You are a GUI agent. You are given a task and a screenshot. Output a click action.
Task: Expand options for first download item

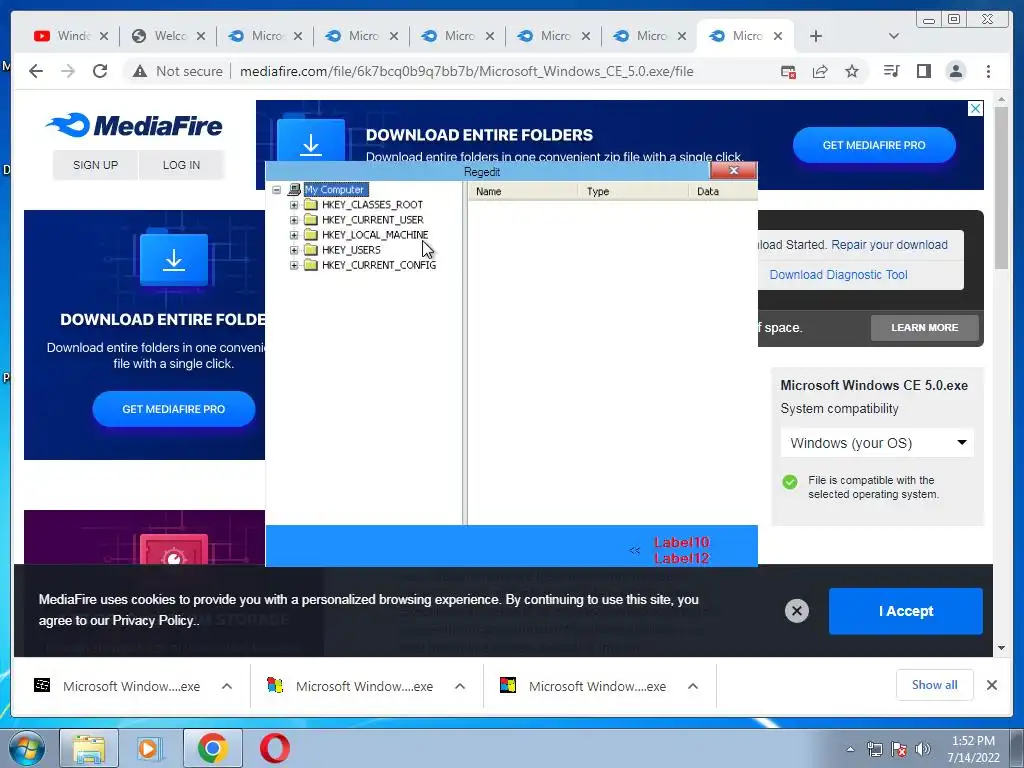(x=227, y=686)
